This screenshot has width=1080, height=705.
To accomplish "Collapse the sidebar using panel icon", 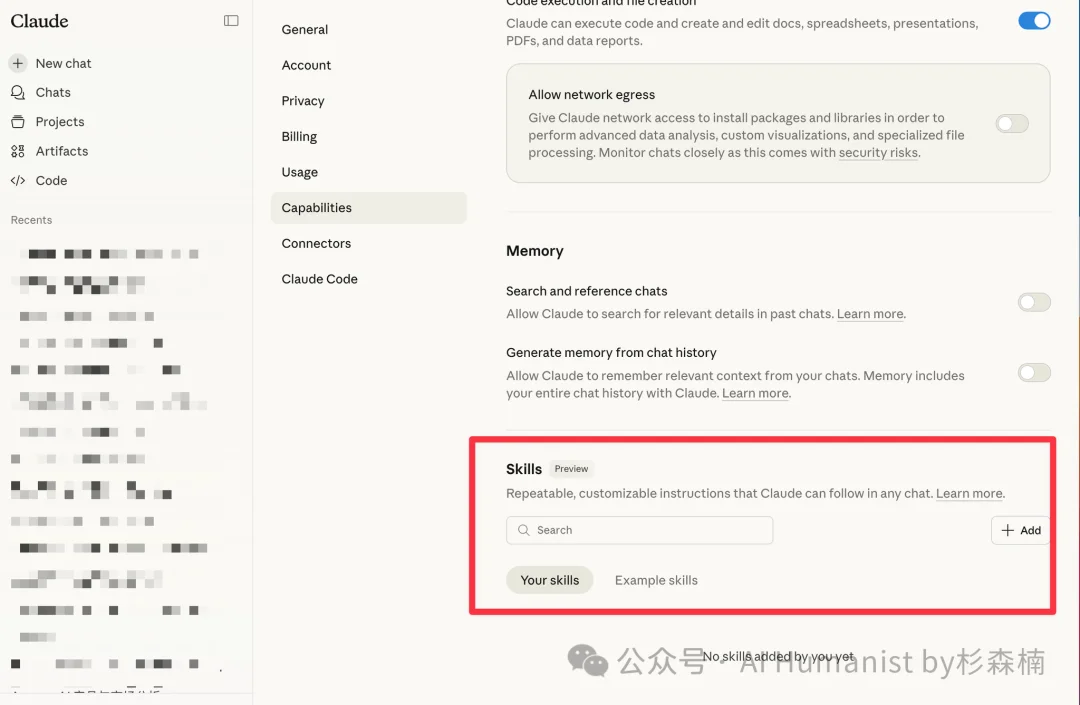I will coord(231,20).
